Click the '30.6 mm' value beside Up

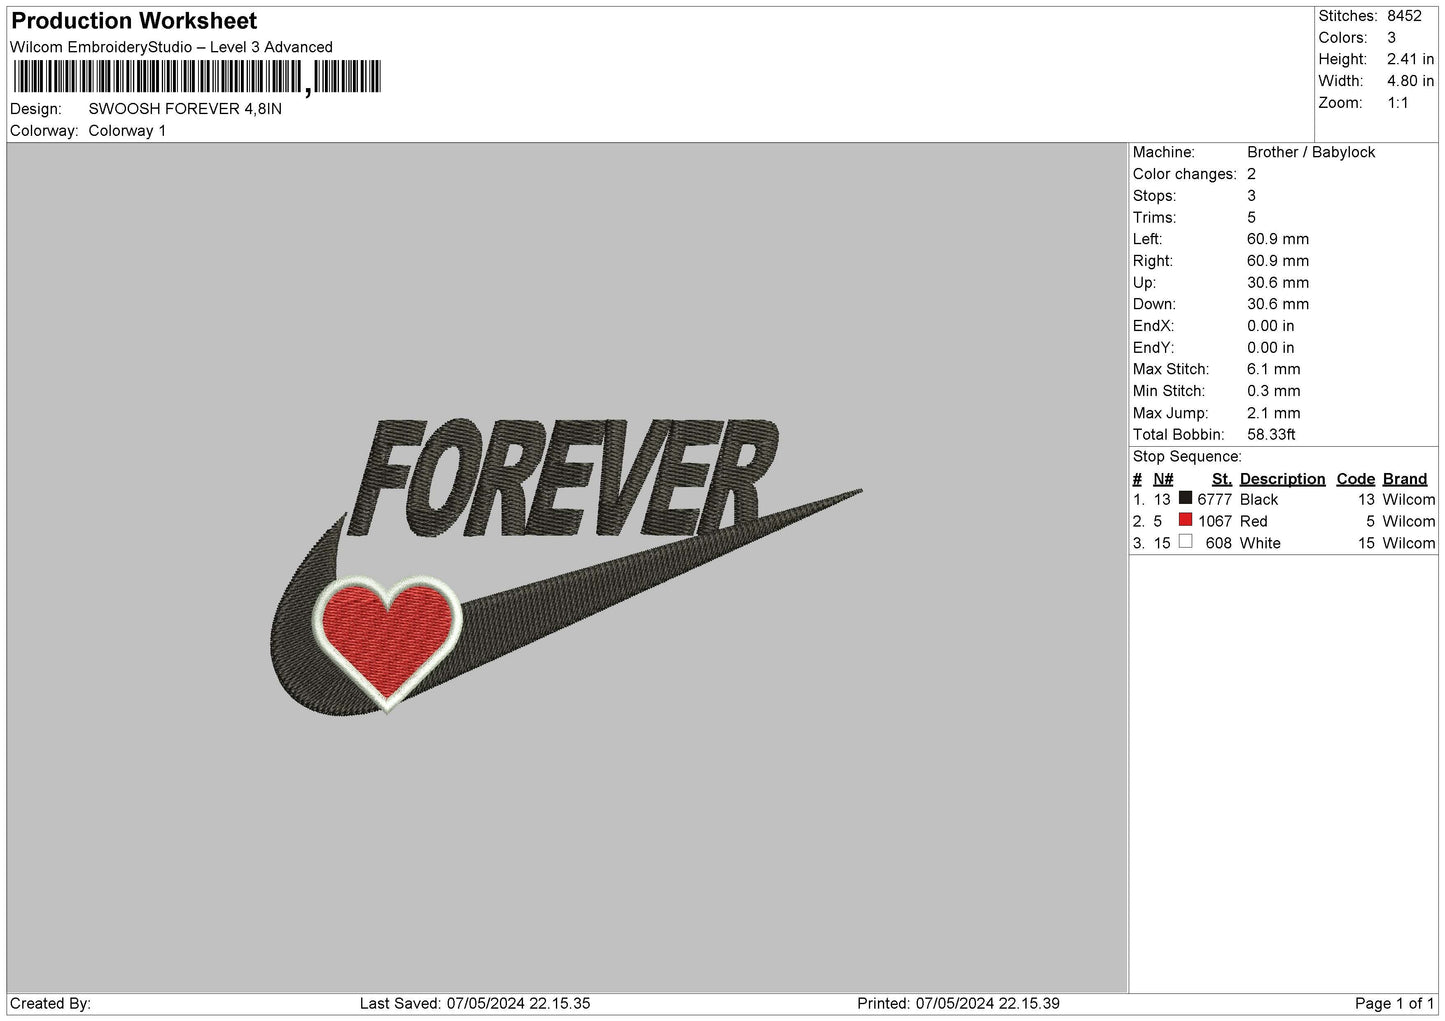1278,283
